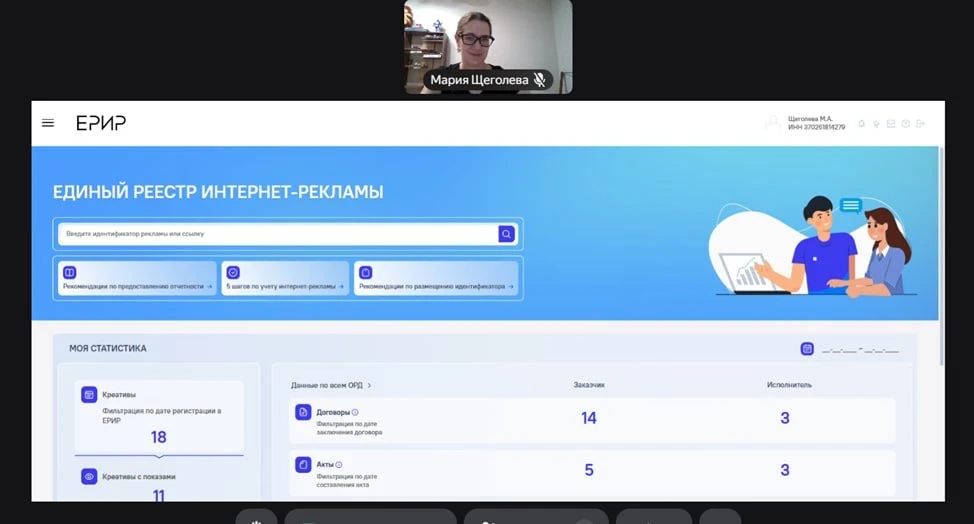Click the Креативы с показами count 11
The width and height of the screenshot is (974, 524).
click(x=158, y=495)
